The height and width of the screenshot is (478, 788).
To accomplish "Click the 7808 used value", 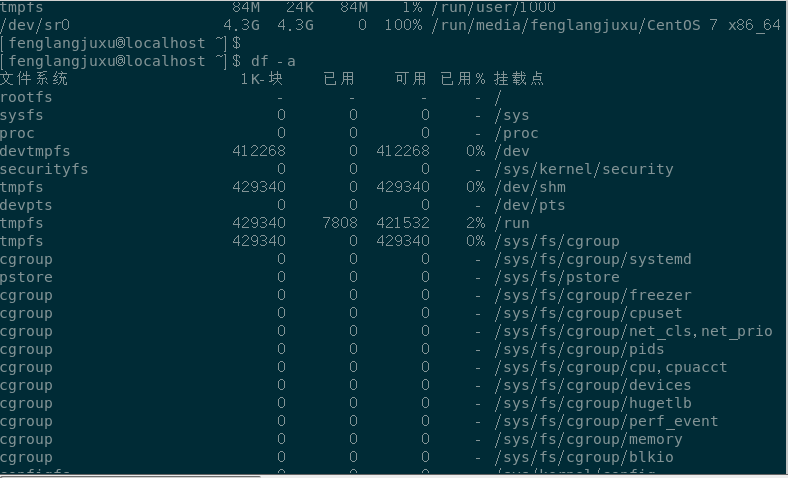I will point(340,223).
